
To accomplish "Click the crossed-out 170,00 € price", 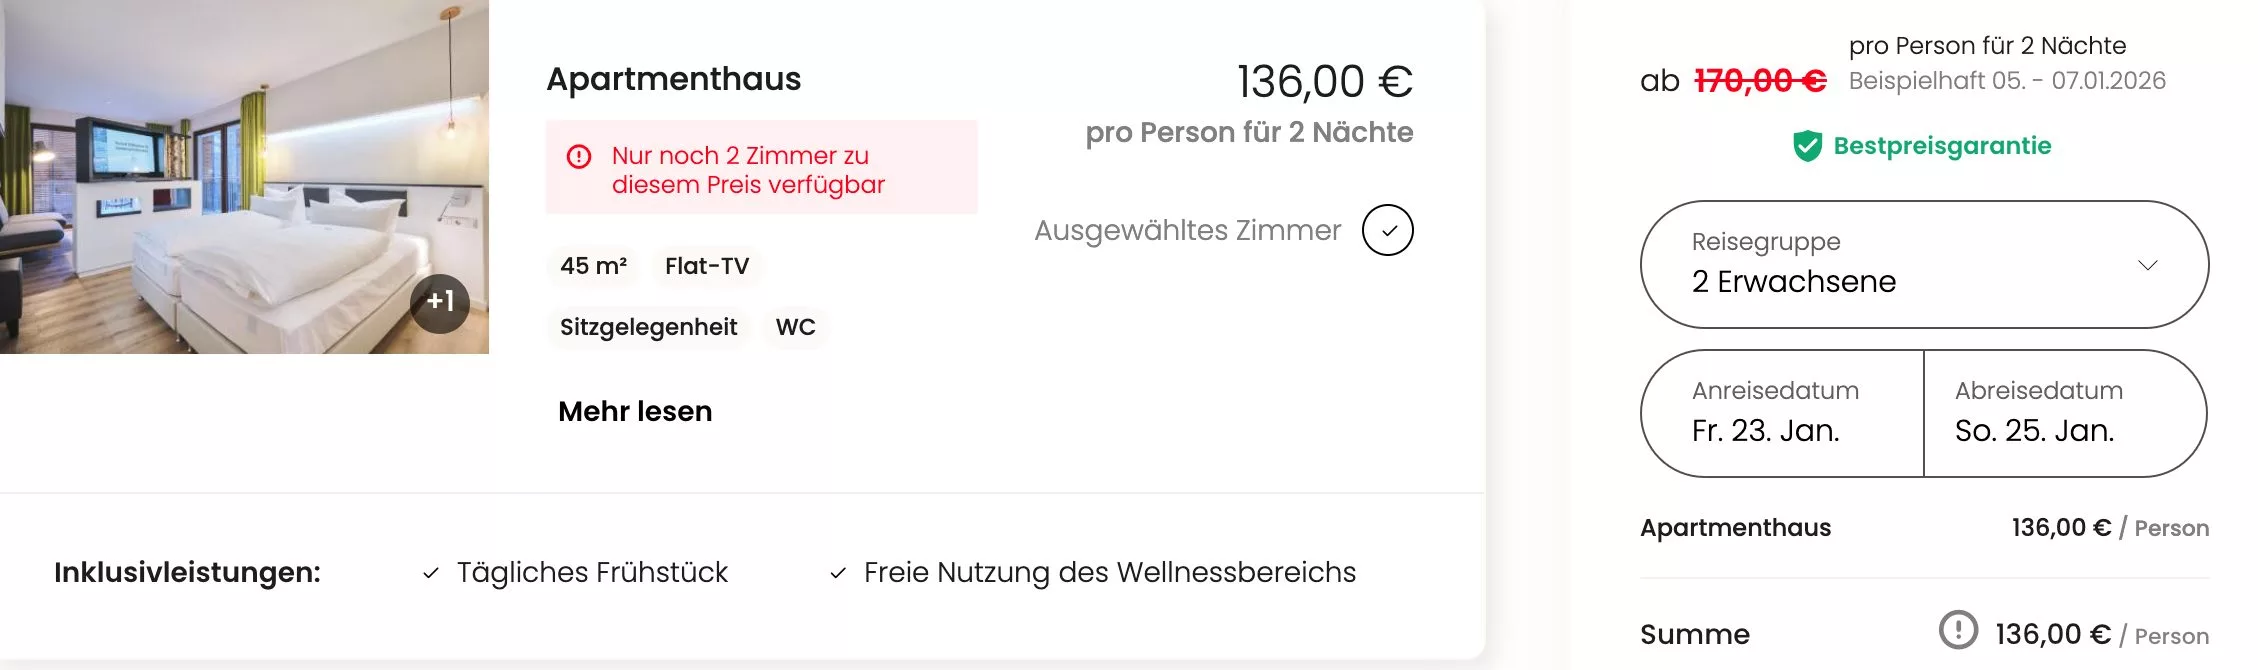I will [1760, 80].
